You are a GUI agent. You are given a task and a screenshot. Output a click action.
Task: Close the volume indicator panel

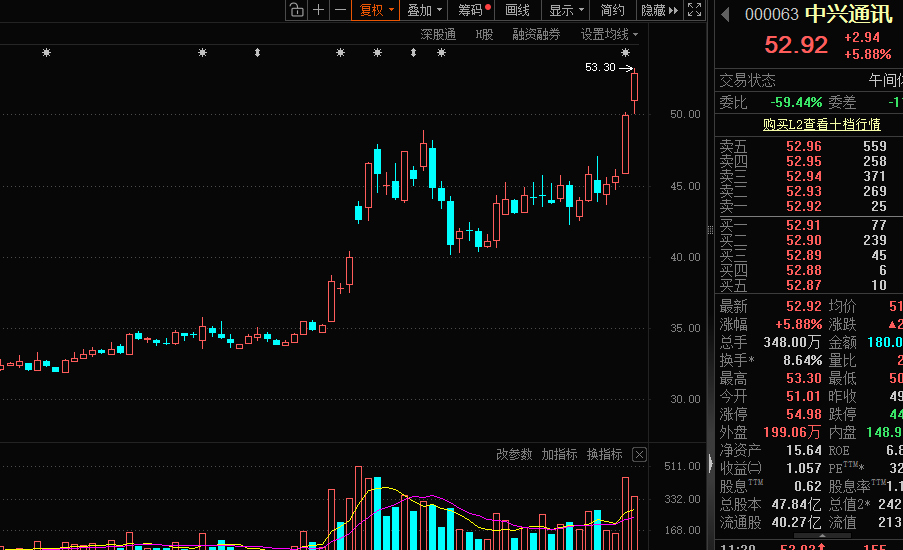tap(639, 455)
